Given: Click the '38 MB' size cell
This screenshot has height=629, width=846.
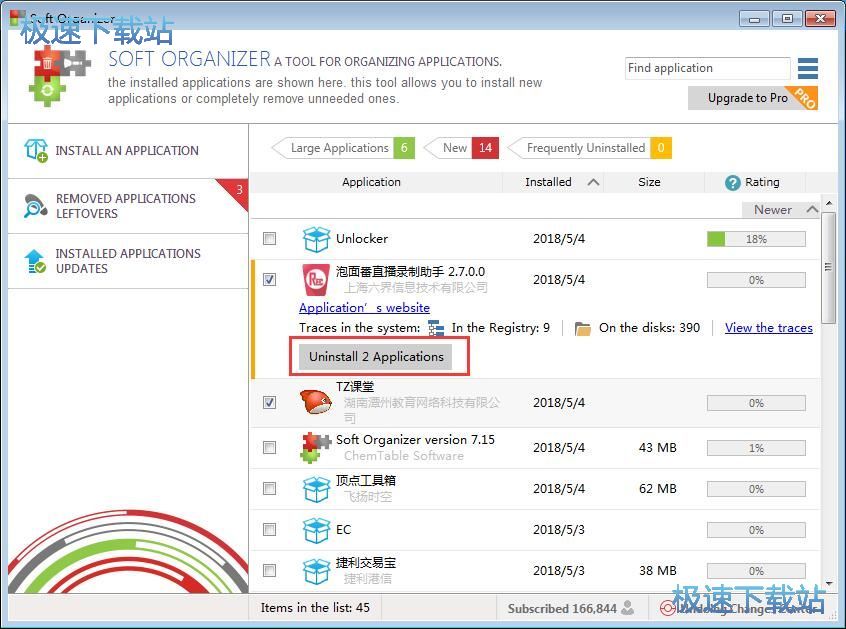Looking at the screenshot, I should 658,571.
